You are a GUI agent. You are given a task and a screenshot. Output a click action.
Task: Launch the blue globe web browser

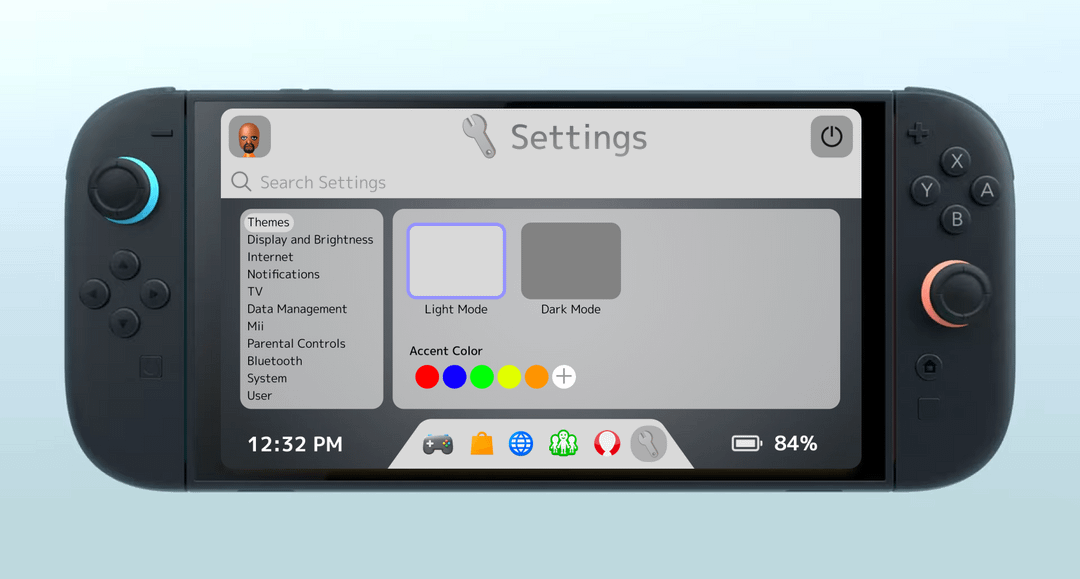tap(521, 444)
